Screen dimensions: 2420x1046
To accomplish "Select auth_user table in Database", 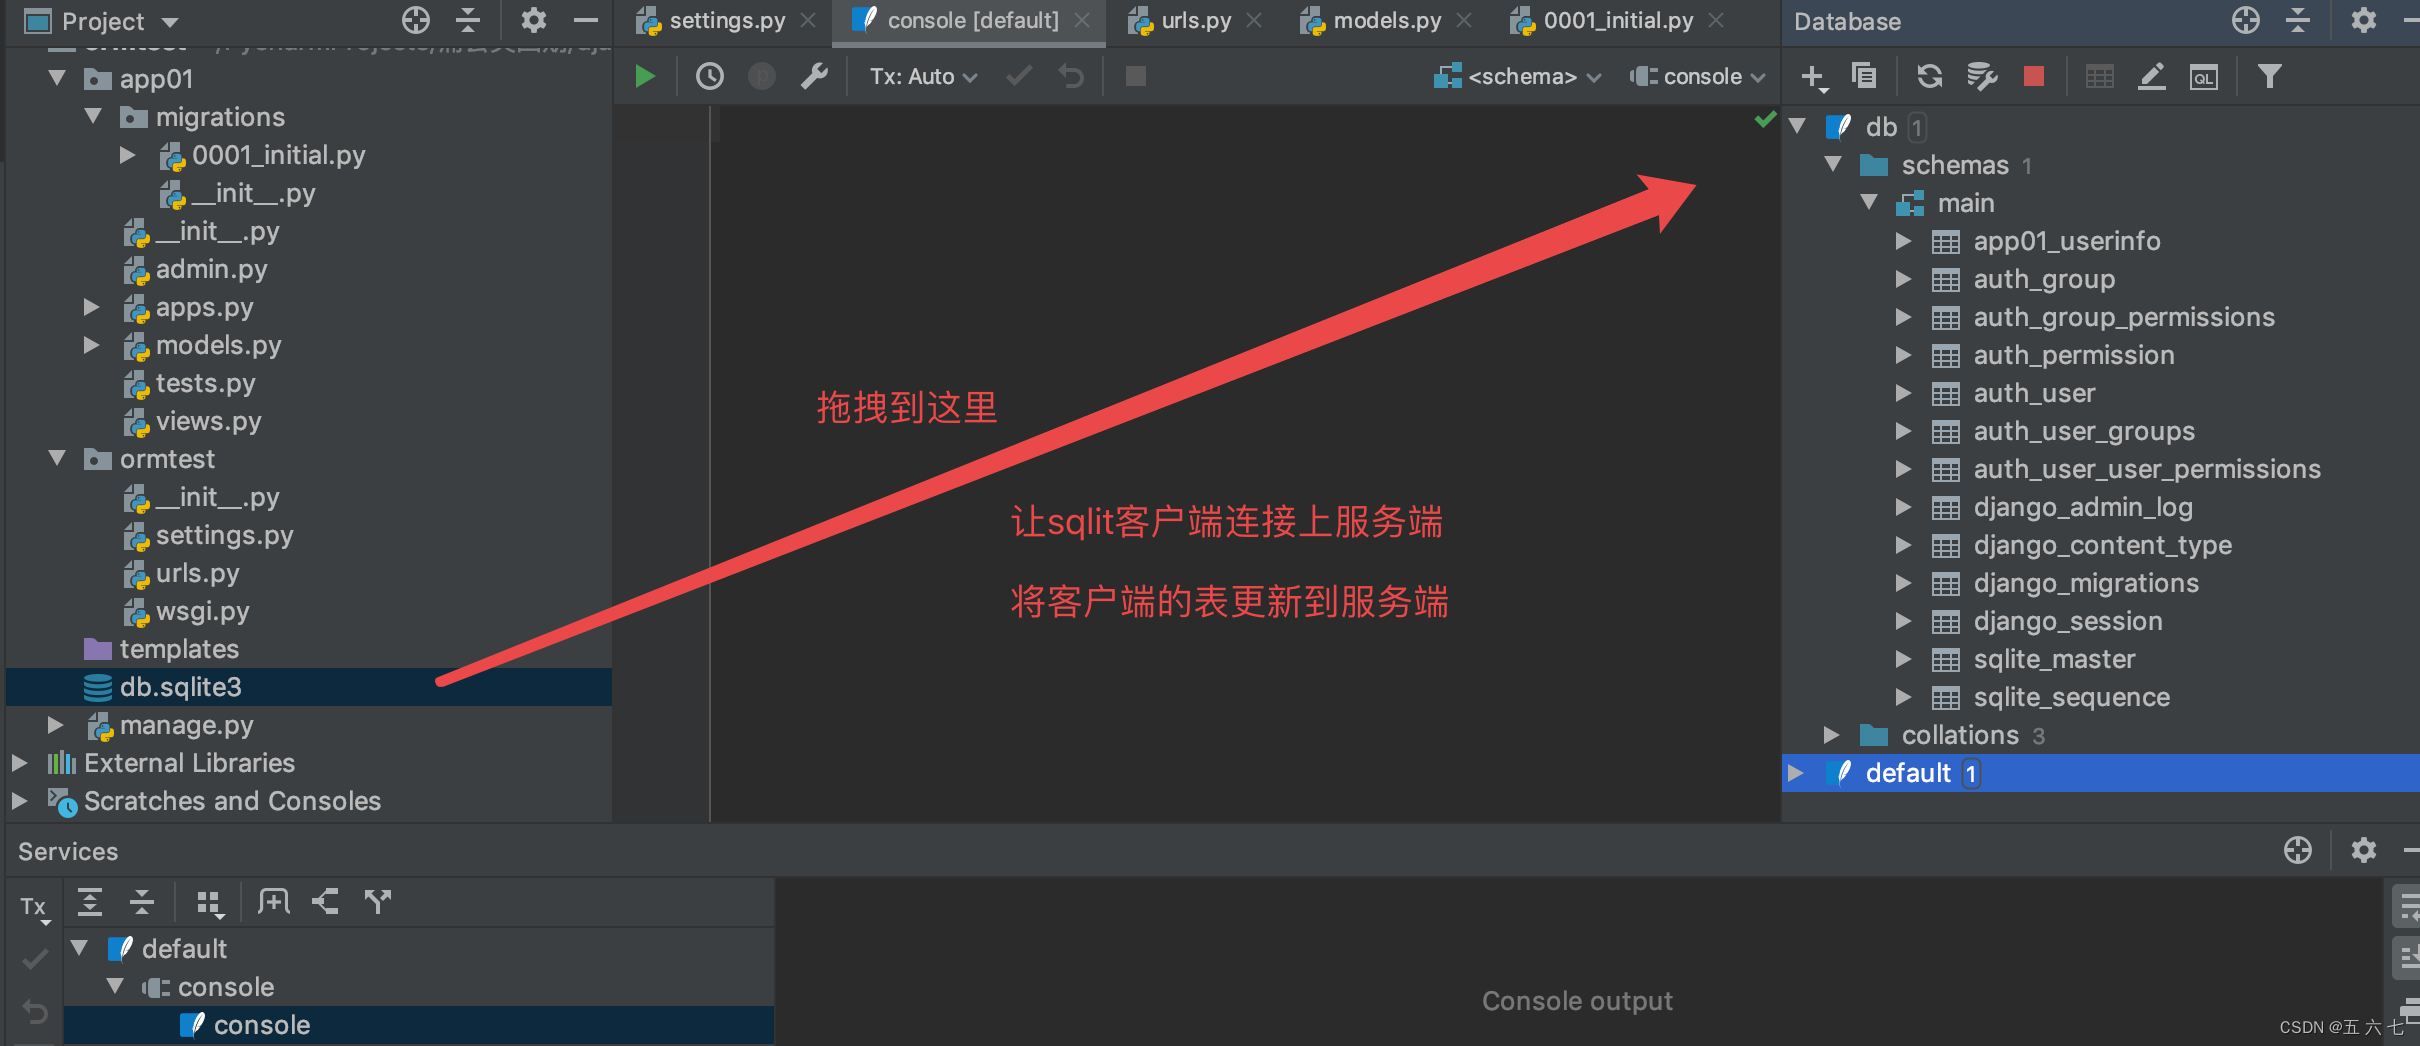I will [x=2034, y=393].
